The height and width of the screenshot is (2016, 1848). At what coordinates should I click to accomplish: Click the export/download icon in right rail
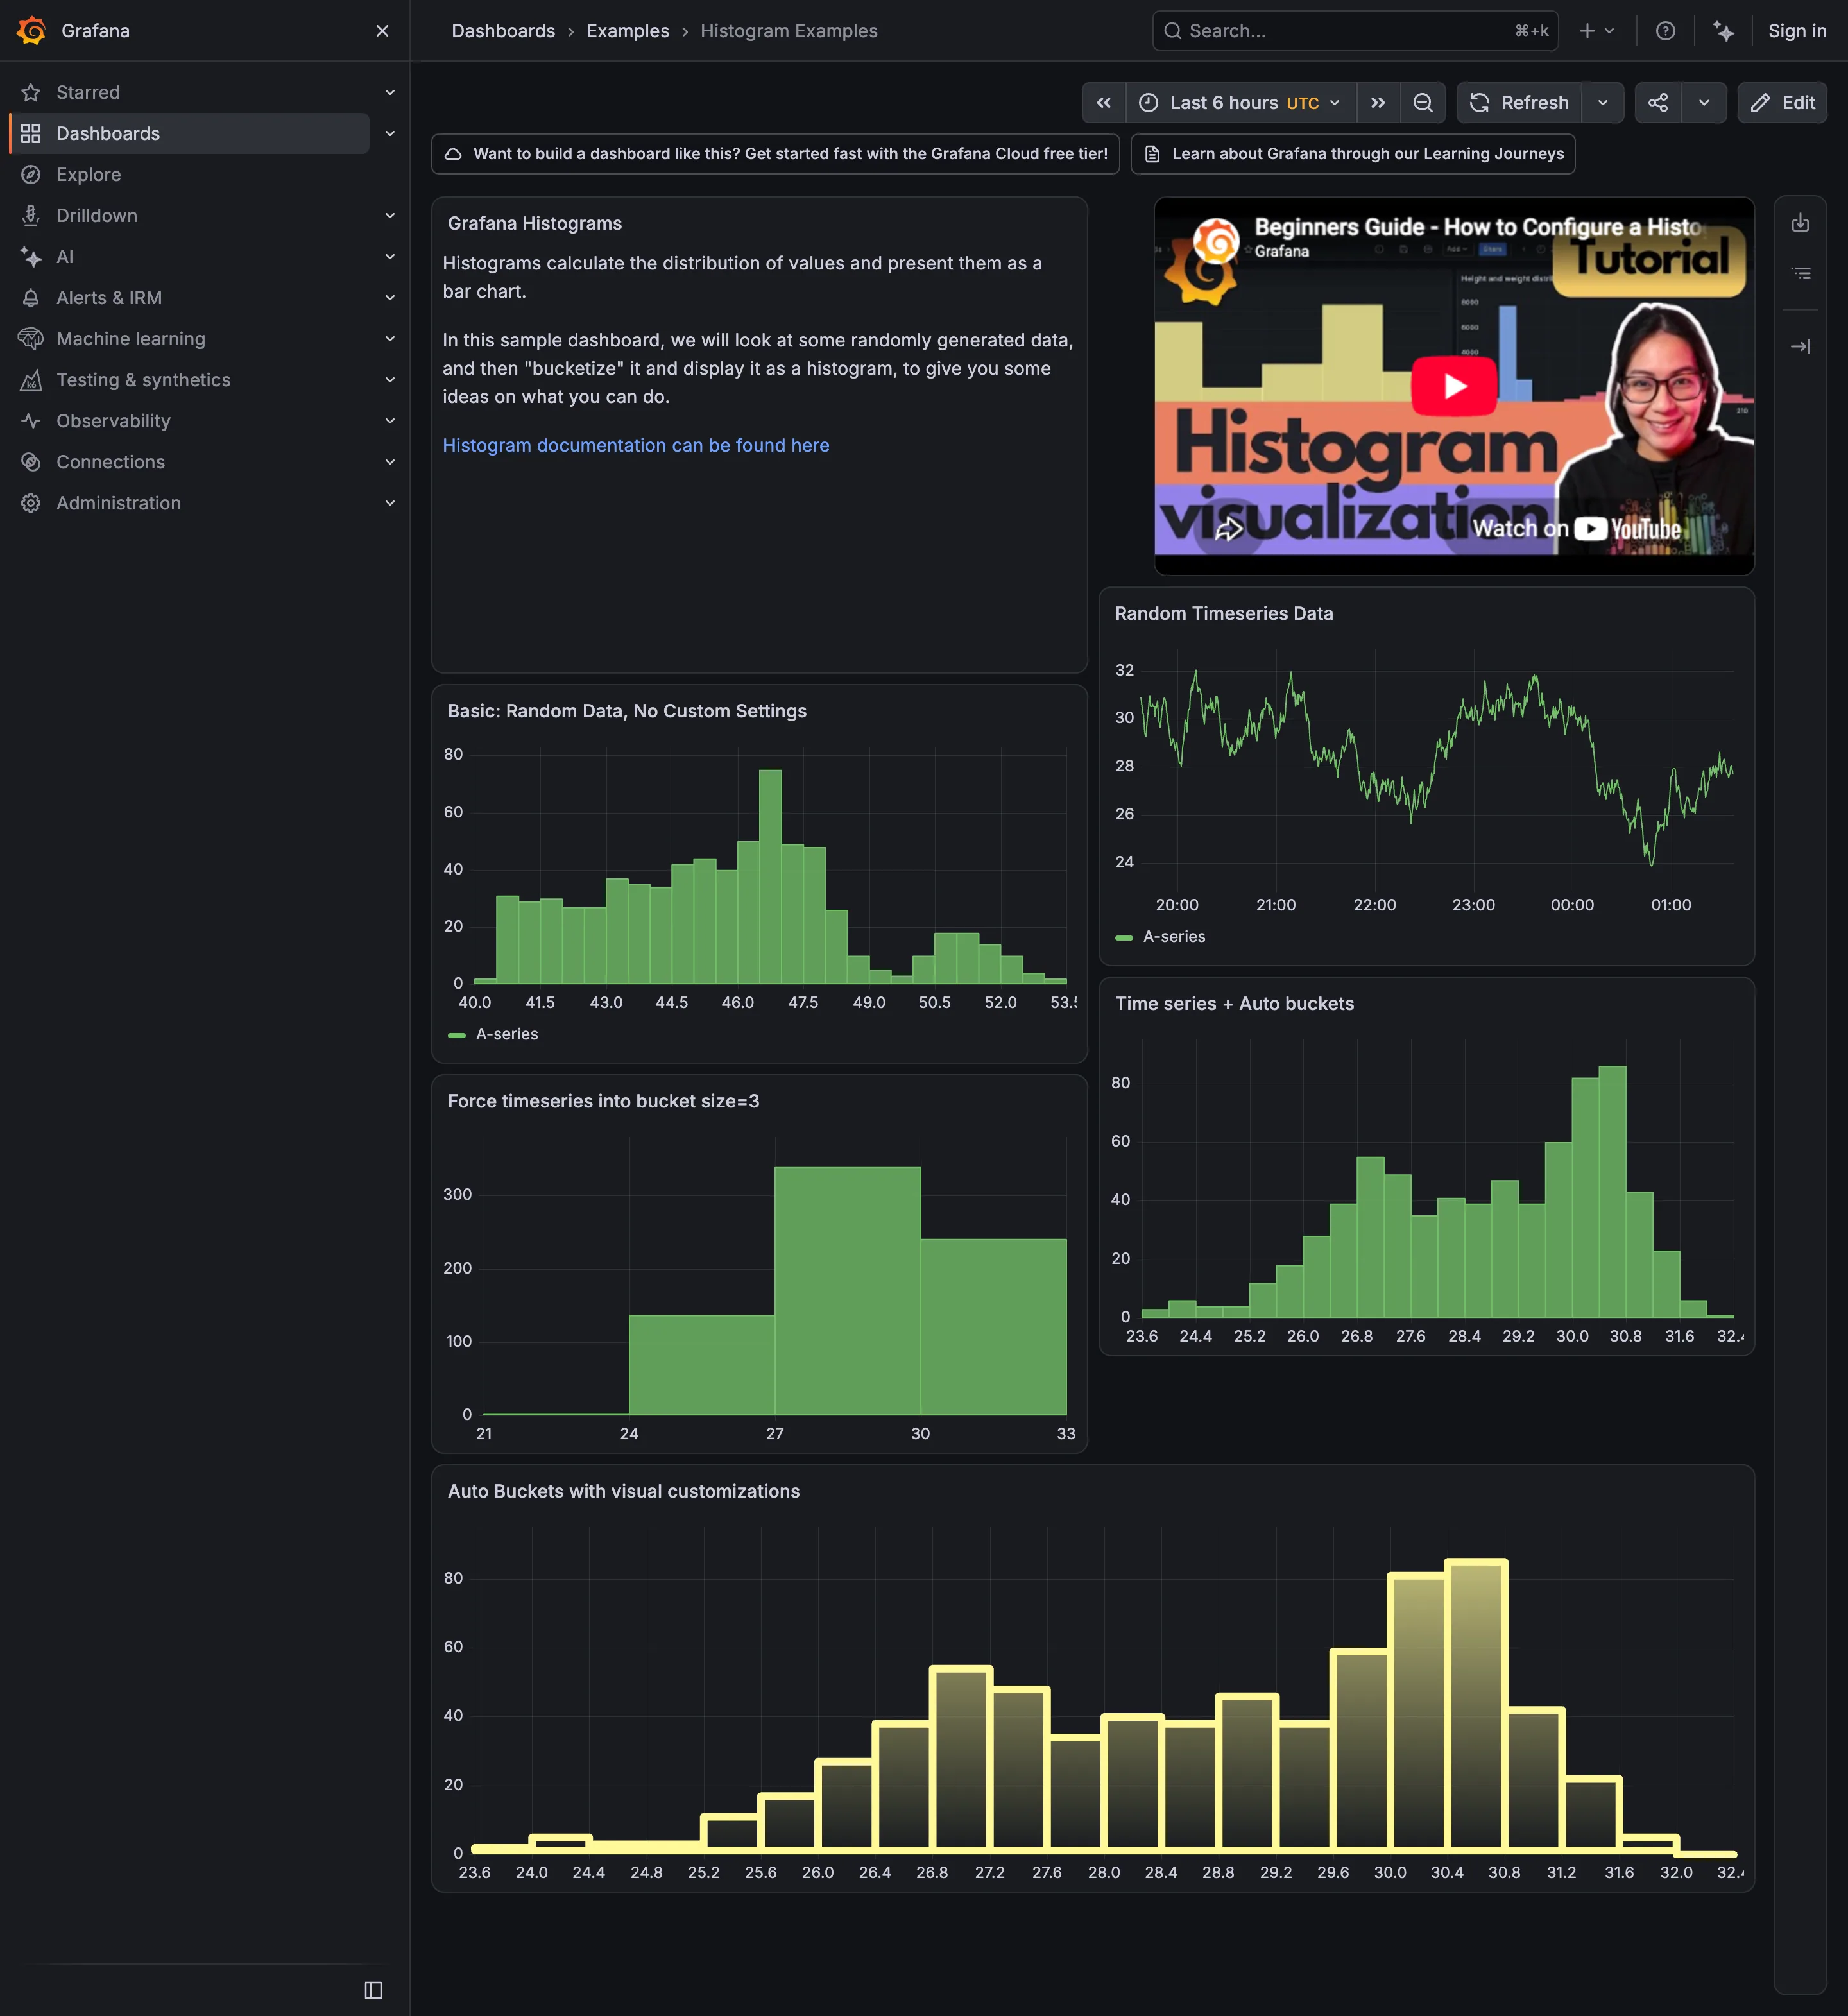(1800, 222)
